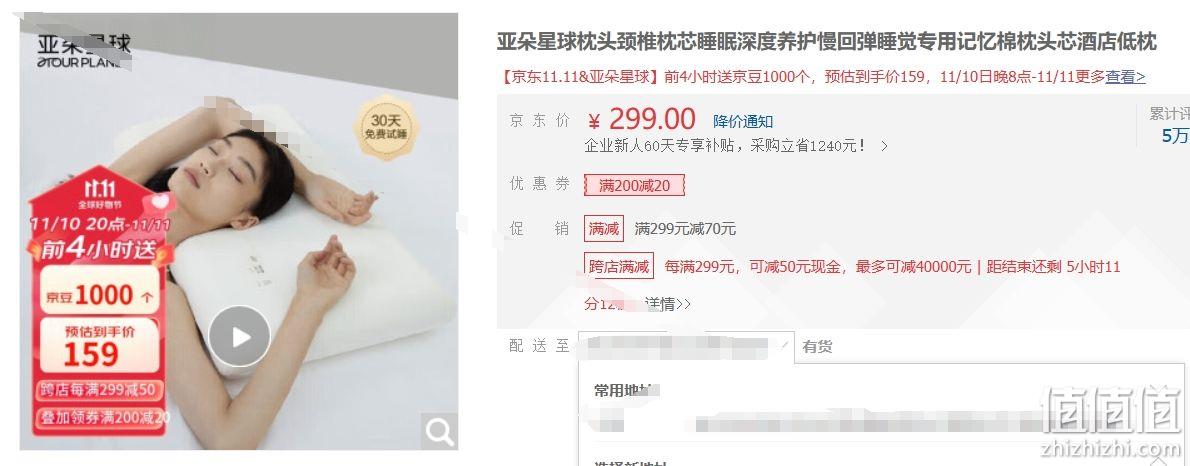1190x466 pixels.
Task: Click the 11.11 全球好物节 promo badge
Action: 100,194
